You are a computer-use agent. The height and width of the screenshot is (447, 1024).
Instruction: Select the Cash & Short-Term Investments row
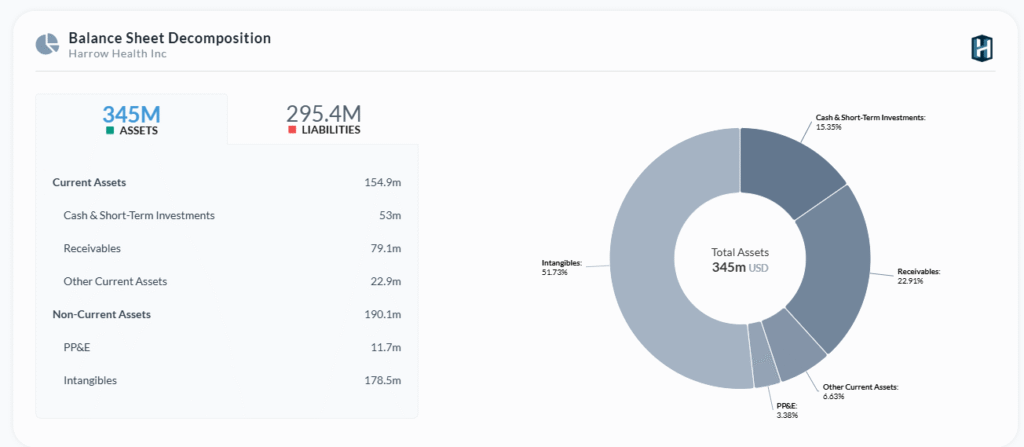tap(139, 215)
